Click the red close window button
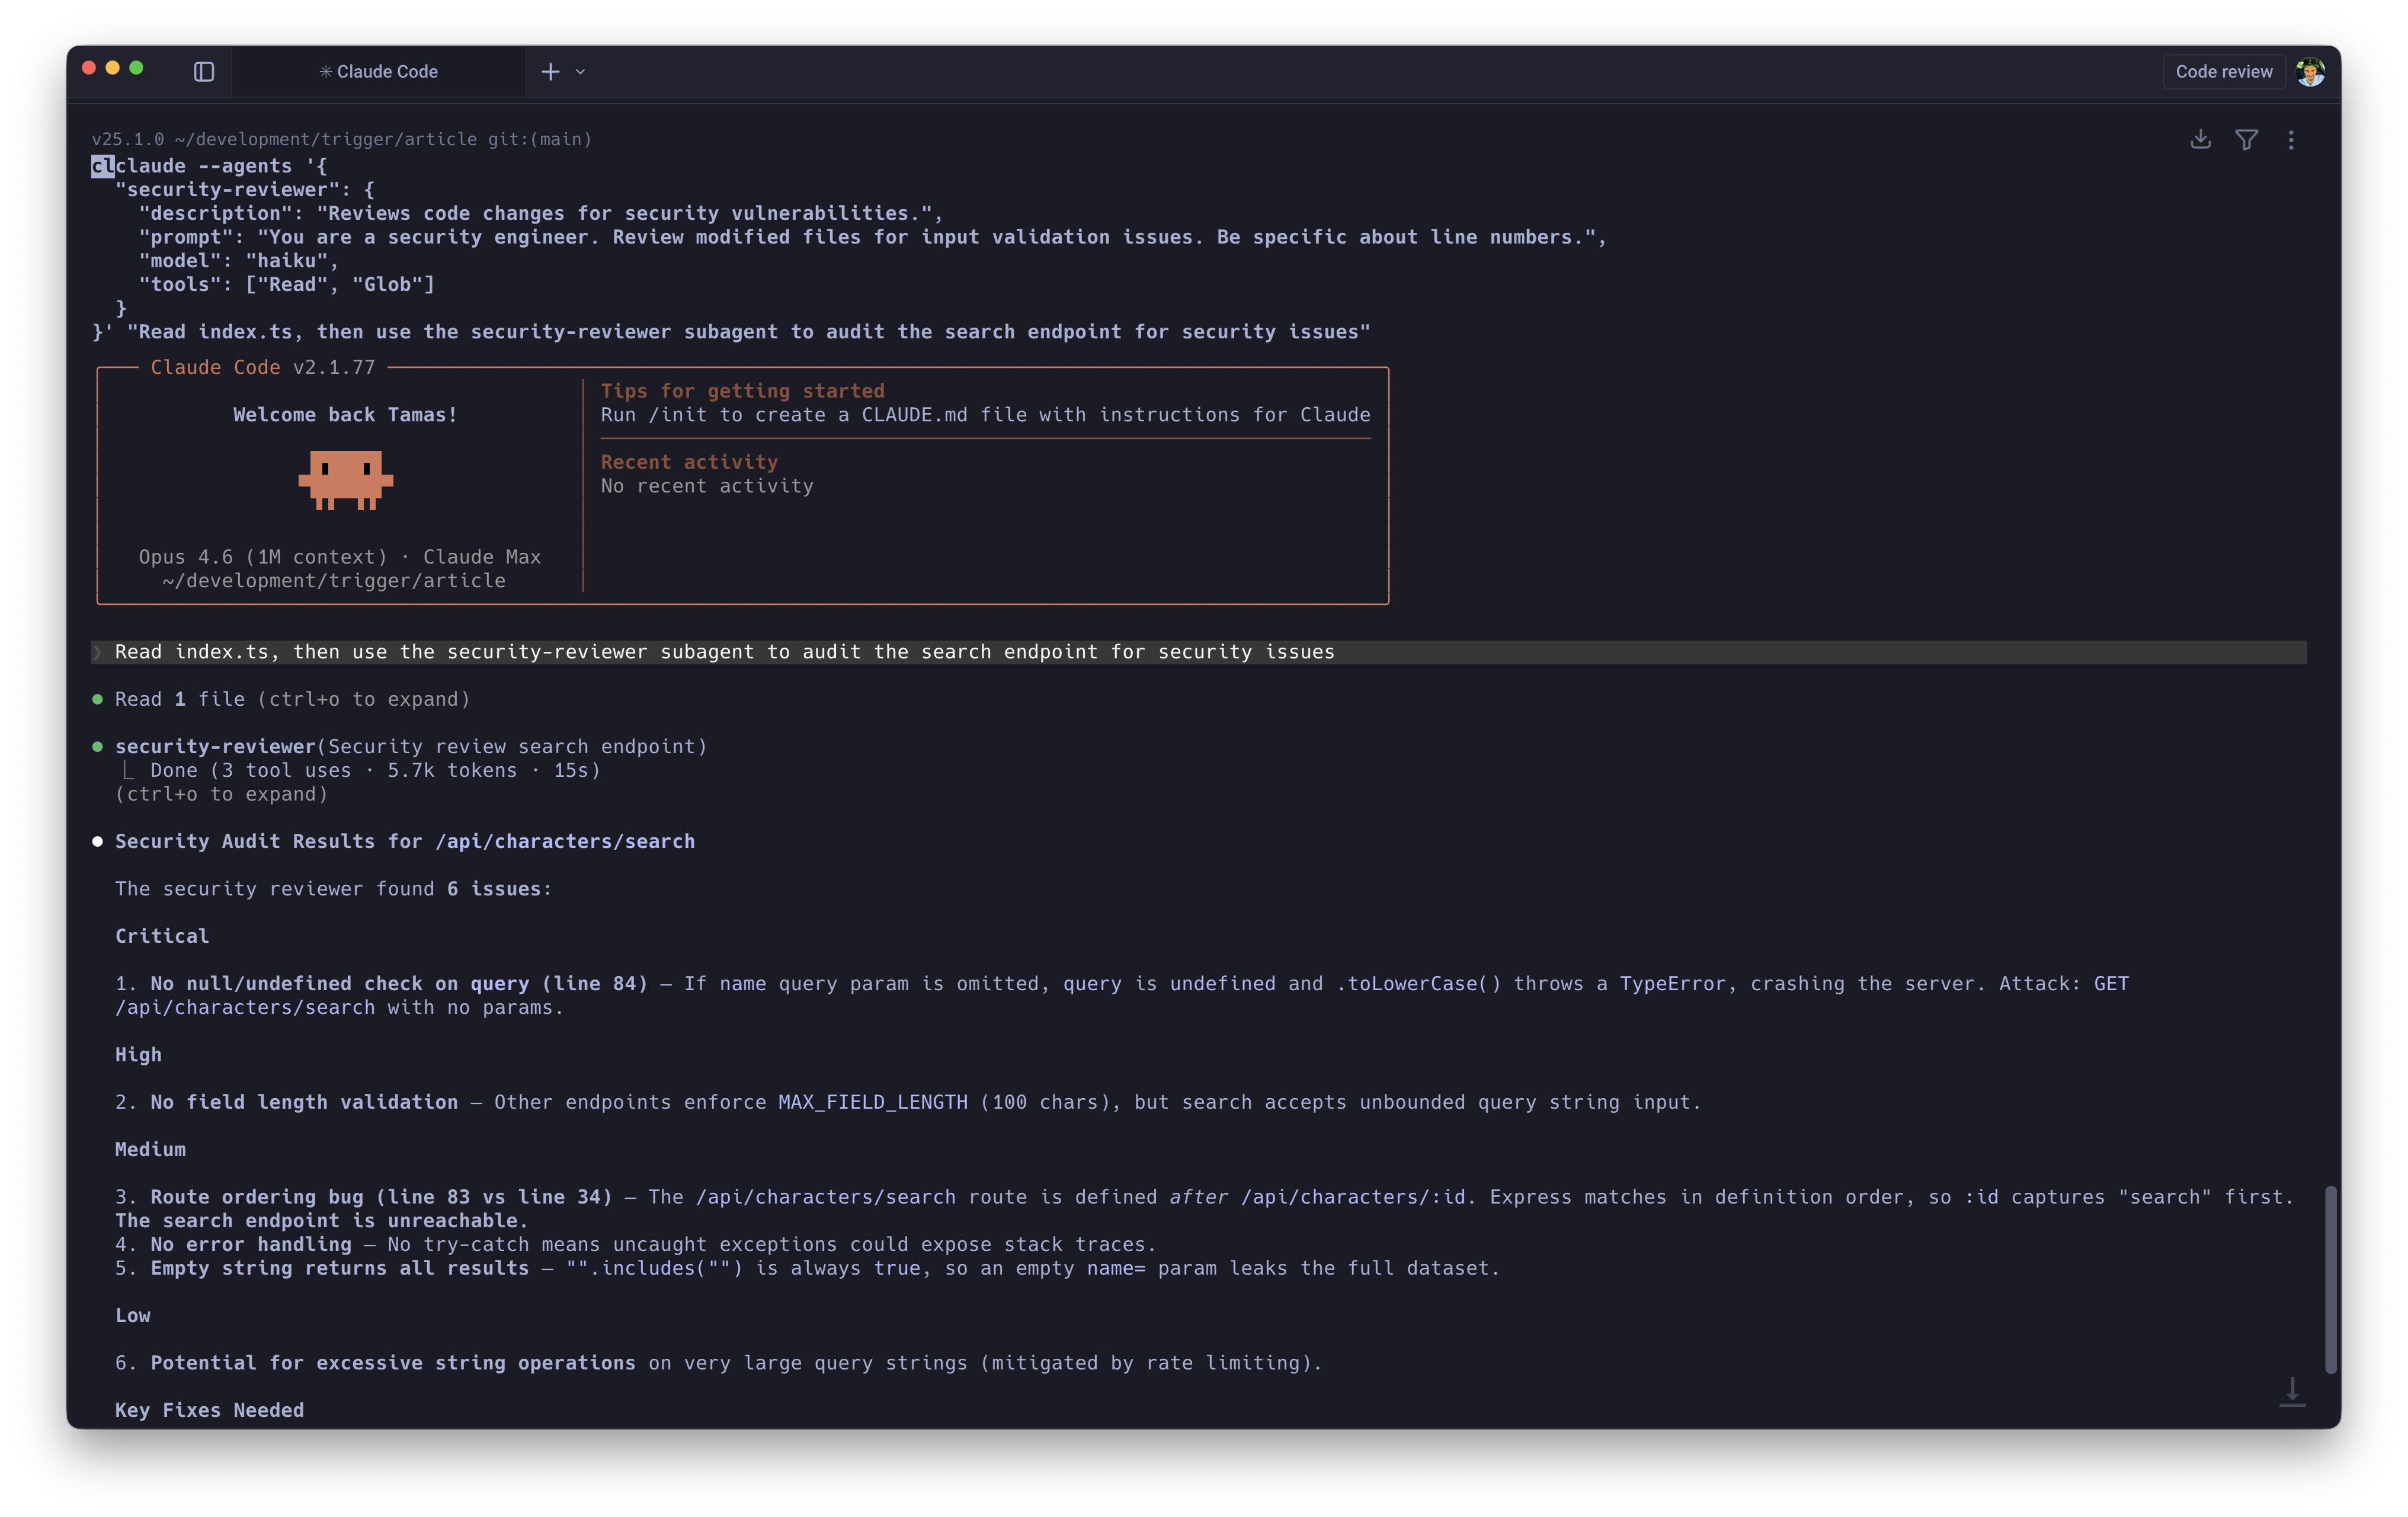 [x=88, y=67]
